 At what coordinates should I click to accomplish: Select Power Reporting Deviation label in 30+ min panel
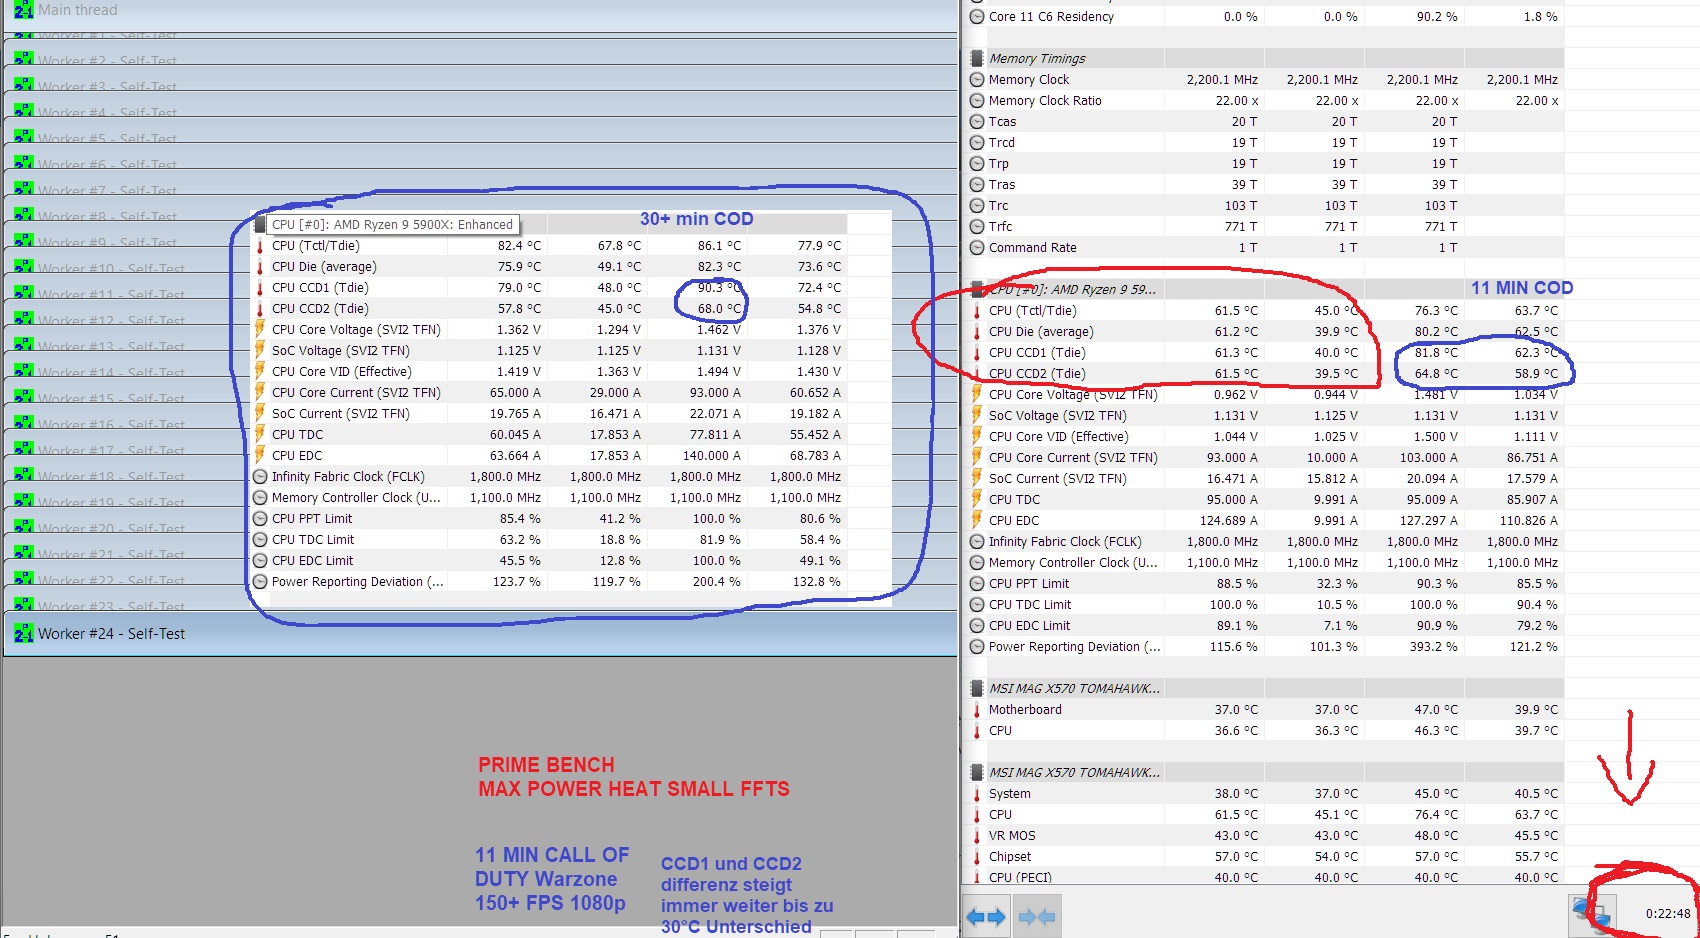tap(358, 581)
